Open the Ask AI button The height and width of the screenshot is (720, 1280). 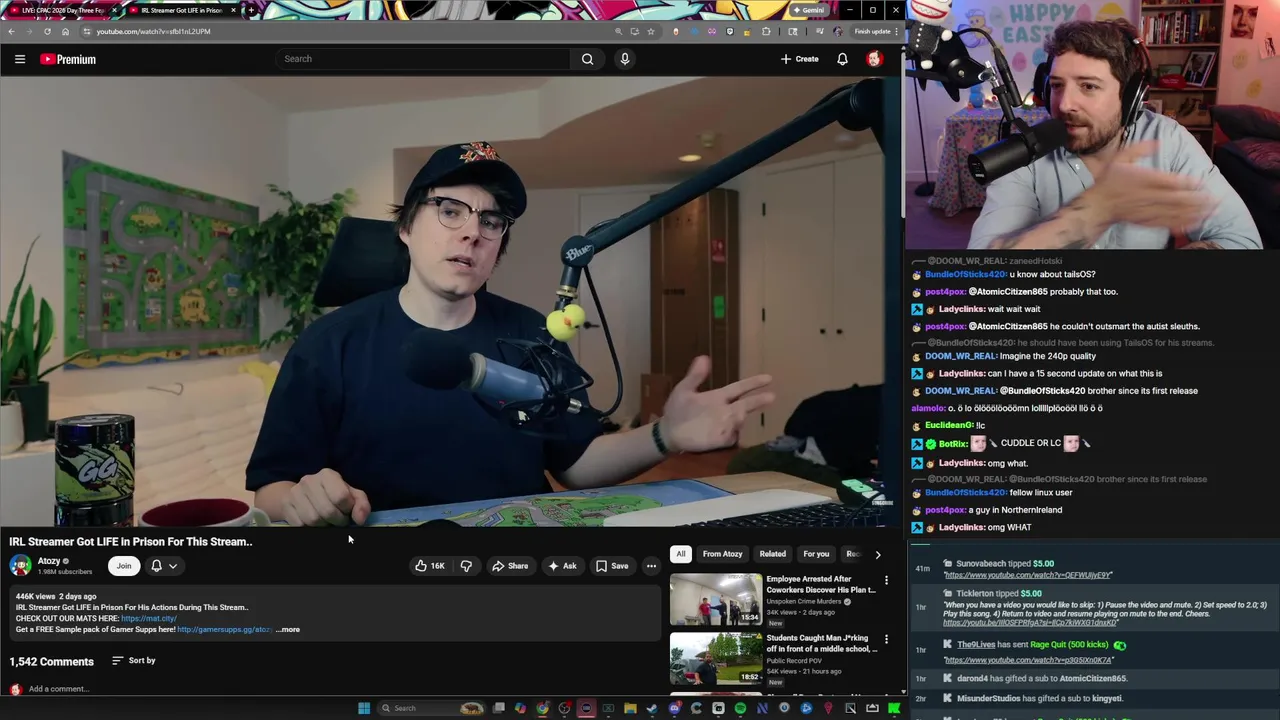[x=561, y=566]
